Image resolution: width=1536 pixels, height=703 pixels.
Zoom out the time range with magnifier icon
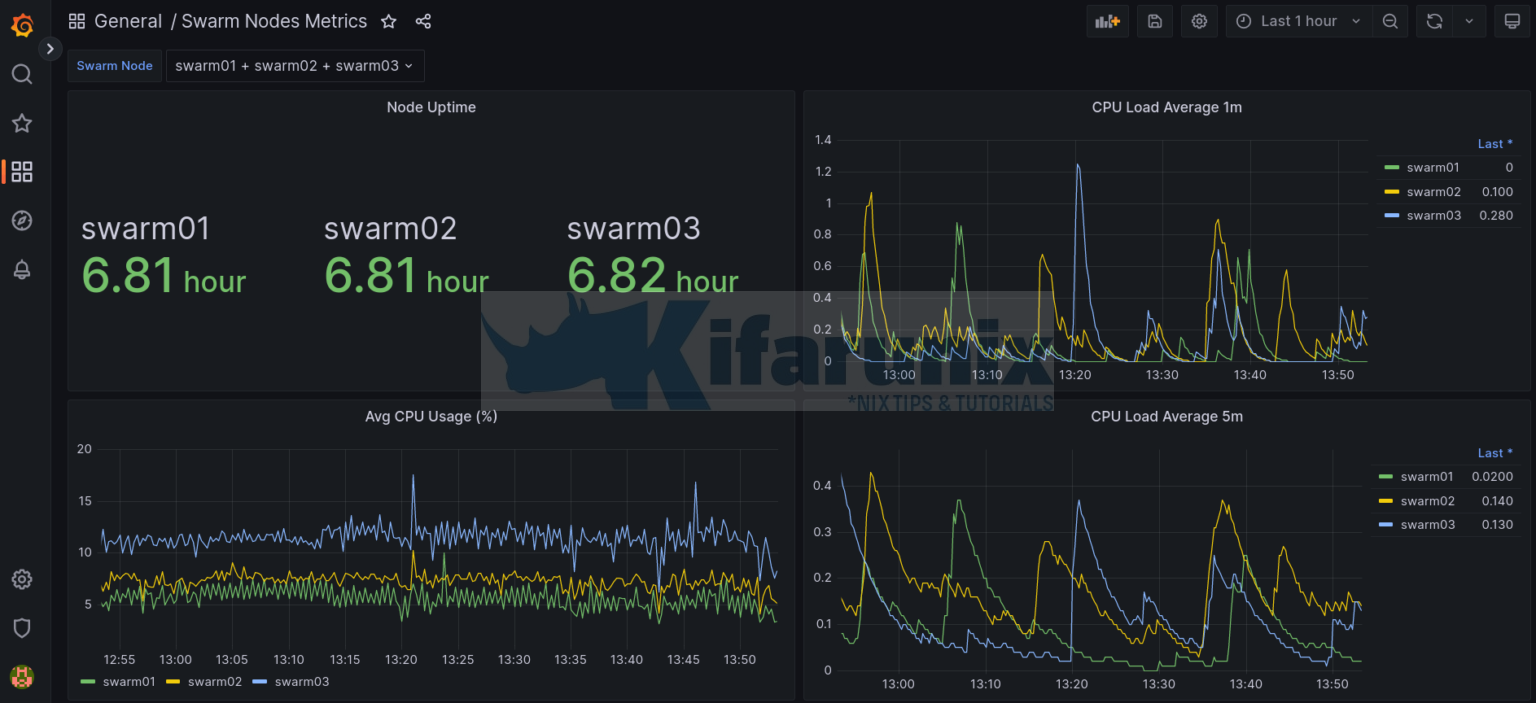pyautogui.click(x=1390, y=20)
